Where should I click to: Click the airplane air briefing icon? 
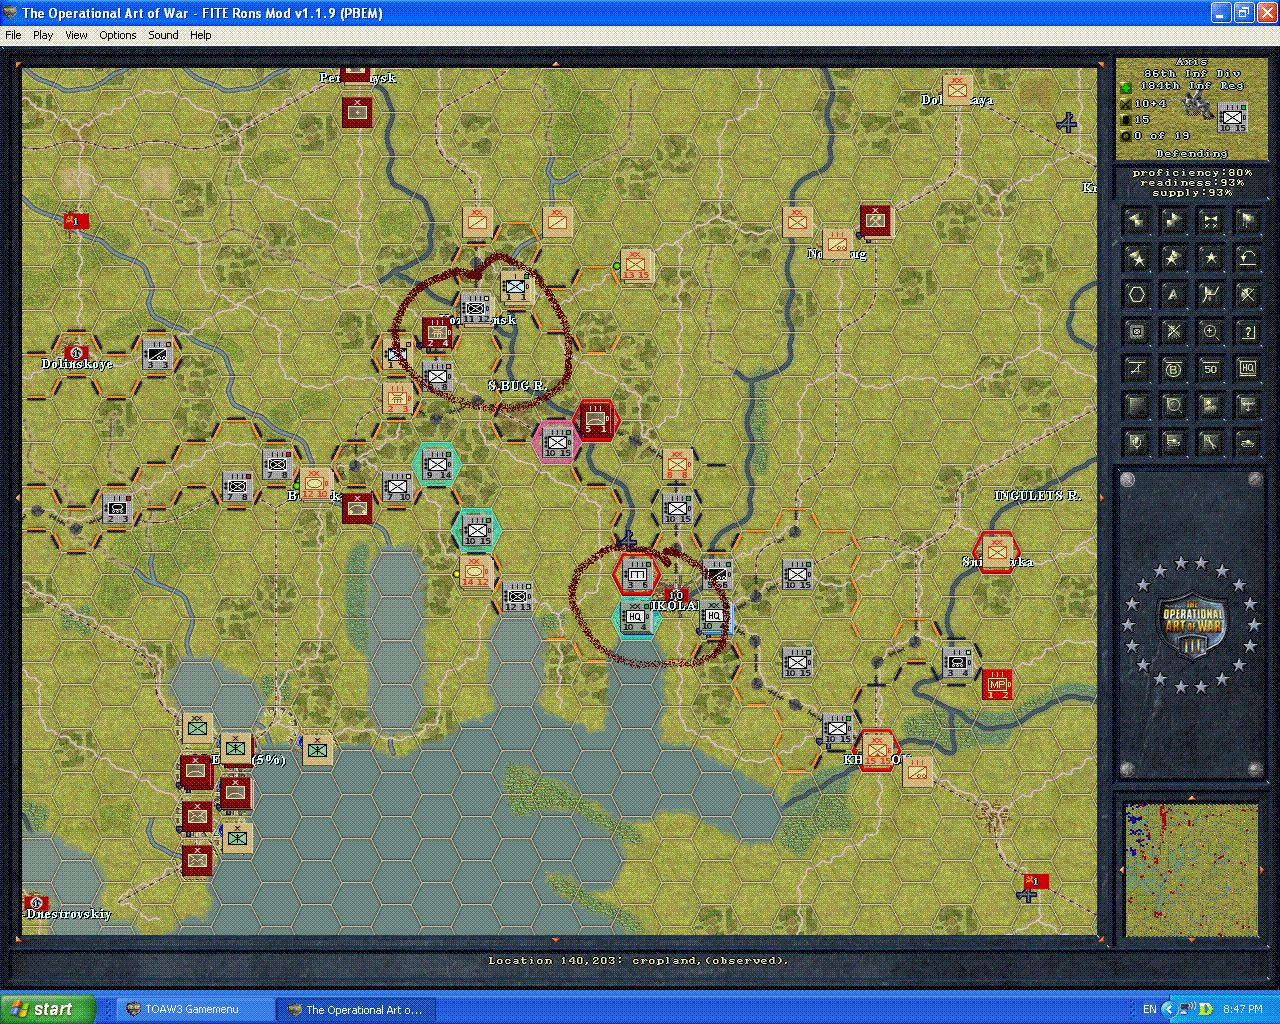click(x=1247, y=406)
